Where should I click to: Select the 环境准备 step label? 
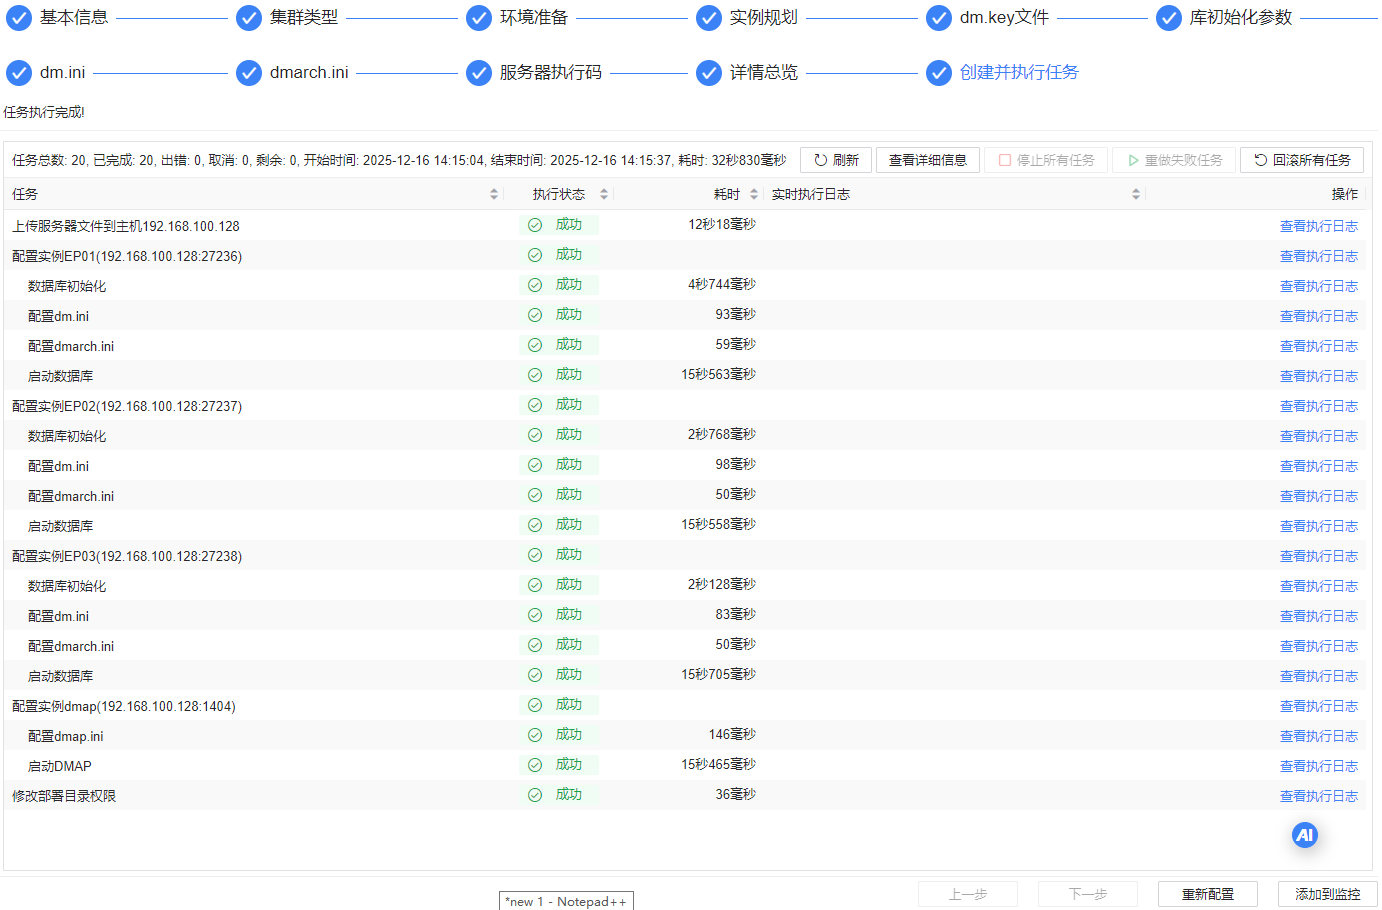pyautogui.click(x=534, y=18)
